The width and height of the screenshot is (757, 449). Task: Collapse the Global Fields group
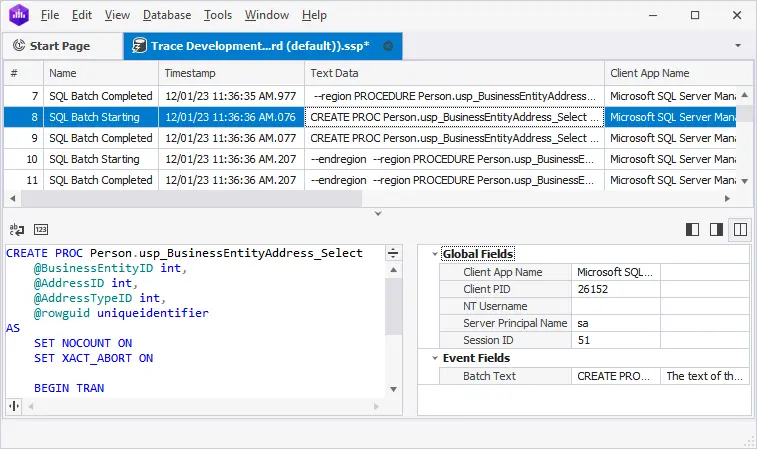coord(433,254)
